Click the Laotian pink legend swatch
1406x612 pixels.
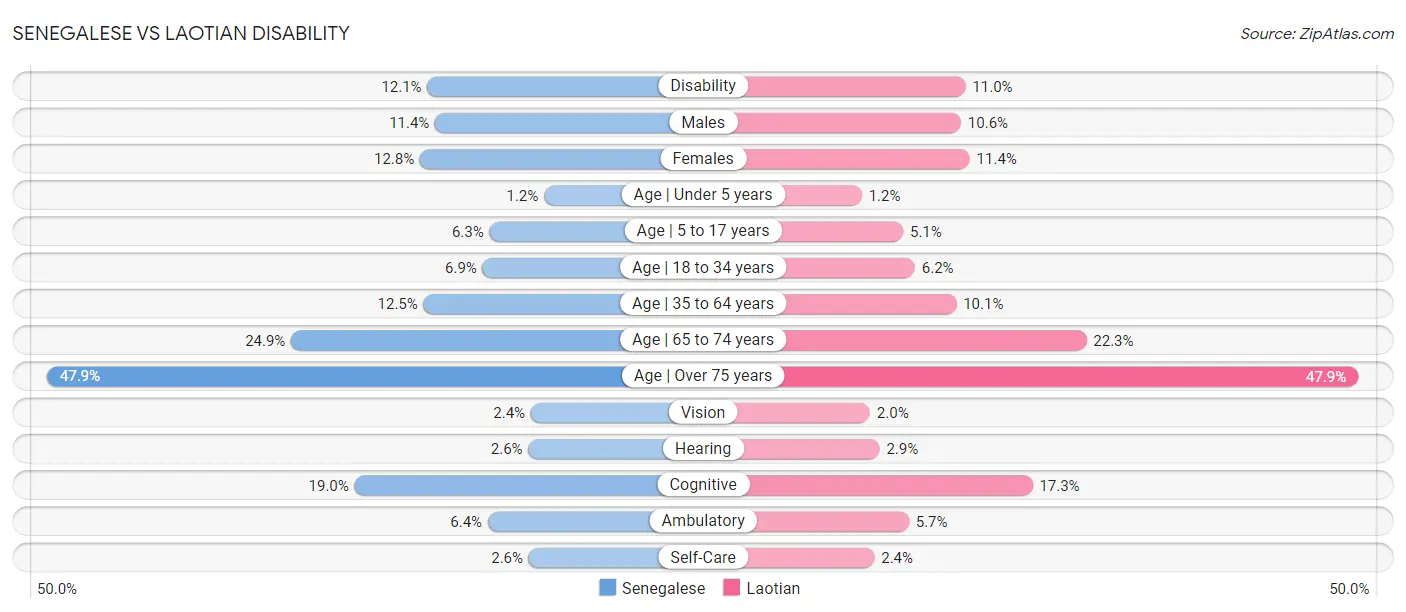pos(732,588)
